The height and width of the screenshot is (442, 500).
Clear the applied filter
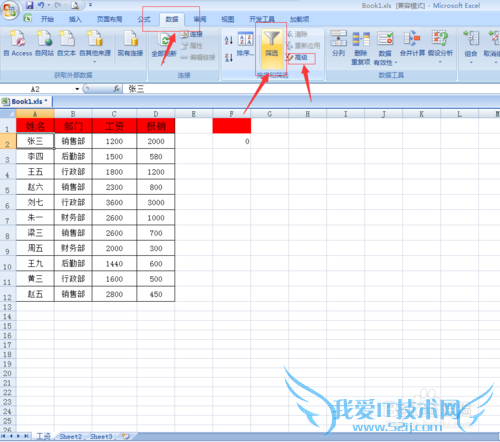coord(297,34)
